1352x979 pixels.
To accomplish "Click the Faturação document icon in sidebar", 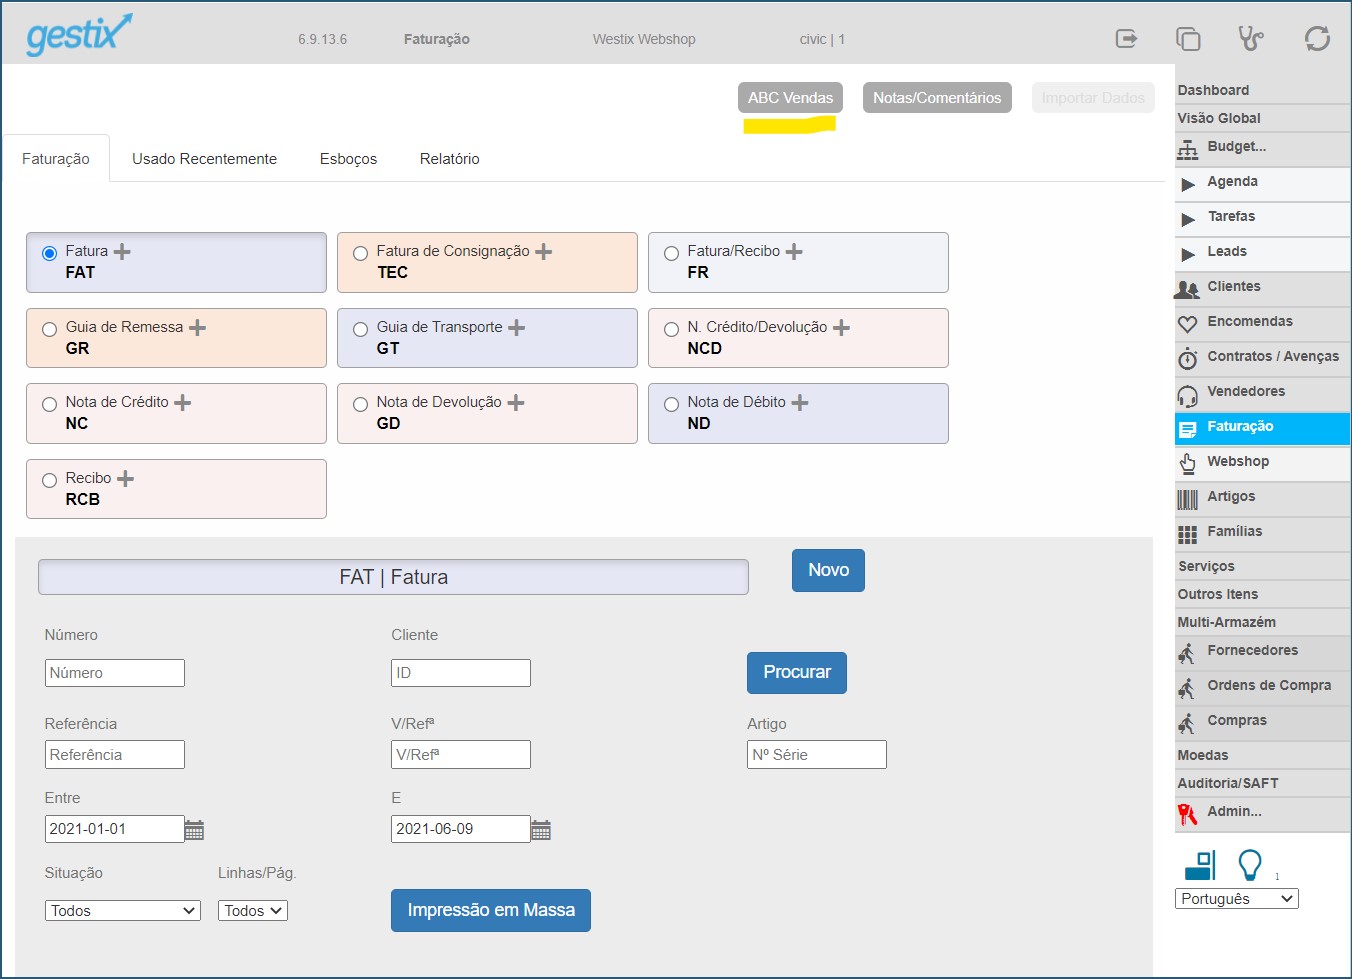I will click(1187, 429).
